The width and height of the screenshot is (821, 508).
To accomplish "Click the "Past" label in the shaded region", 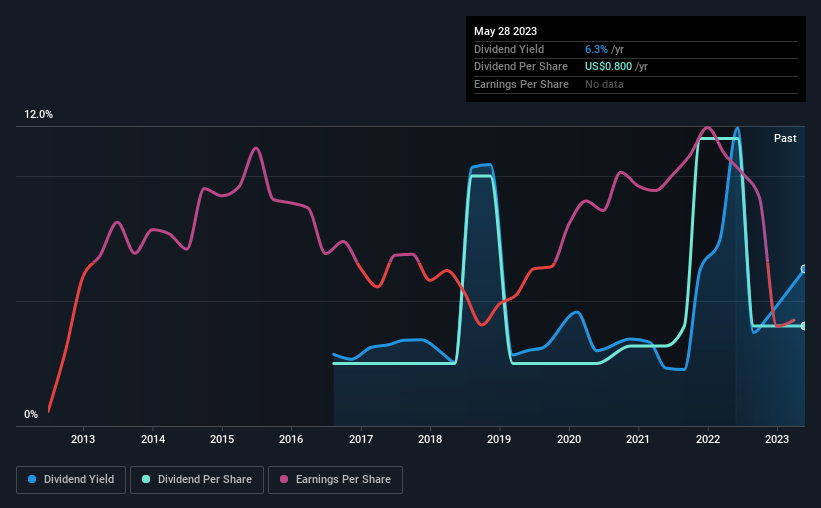I will pos(785,138).
